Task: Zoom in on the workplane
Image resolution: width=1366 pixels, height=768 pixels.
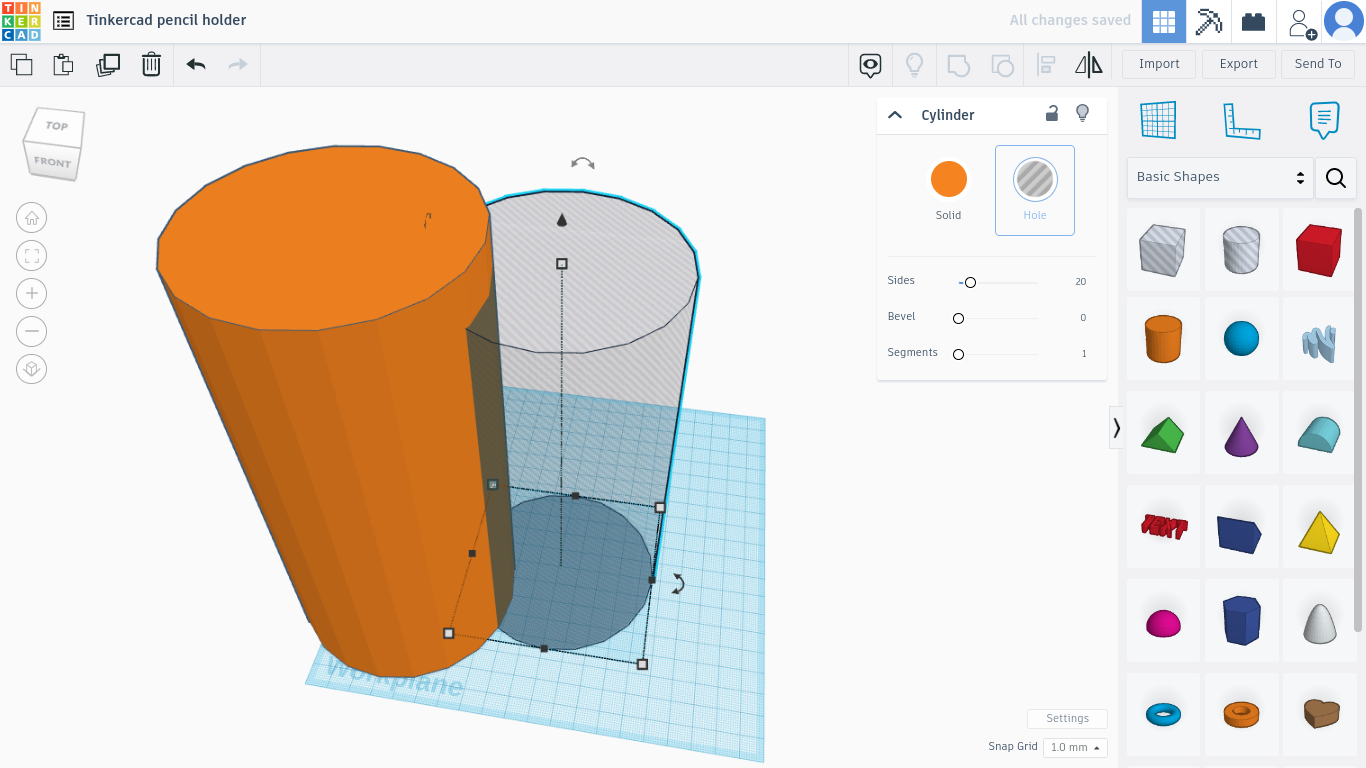Action: (x=32, y=293)
